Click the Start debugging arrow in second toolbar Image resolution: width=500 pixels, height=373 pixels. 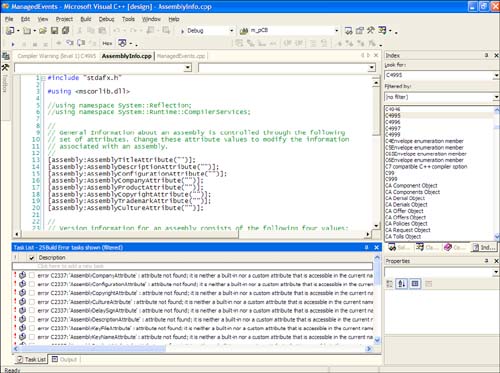pos(13,44)
